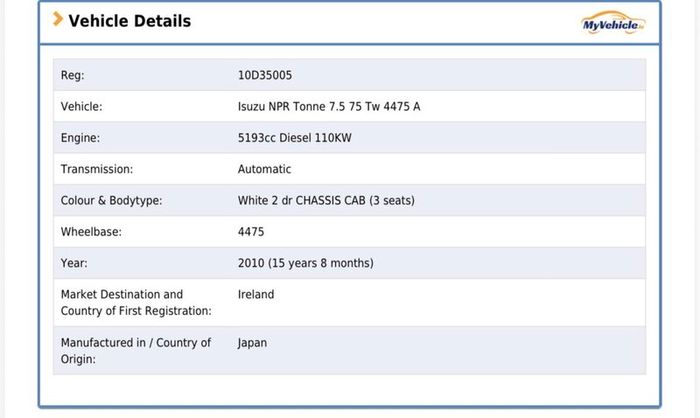The width and height of the screenshot is (700, 418).
Task: Select 'White 2 dr CHASSIS CAB (3 seats)'
Action: [326, 200]
